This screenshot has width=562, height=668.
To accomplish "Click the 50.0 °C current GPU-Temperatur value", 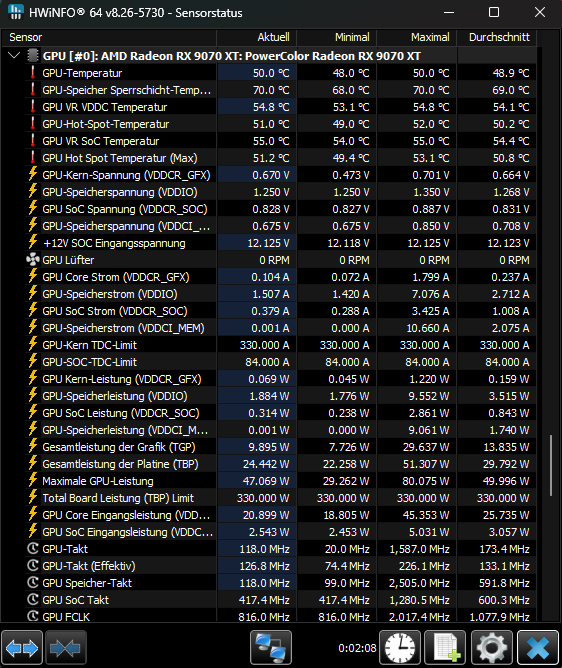I will [271, 73].
